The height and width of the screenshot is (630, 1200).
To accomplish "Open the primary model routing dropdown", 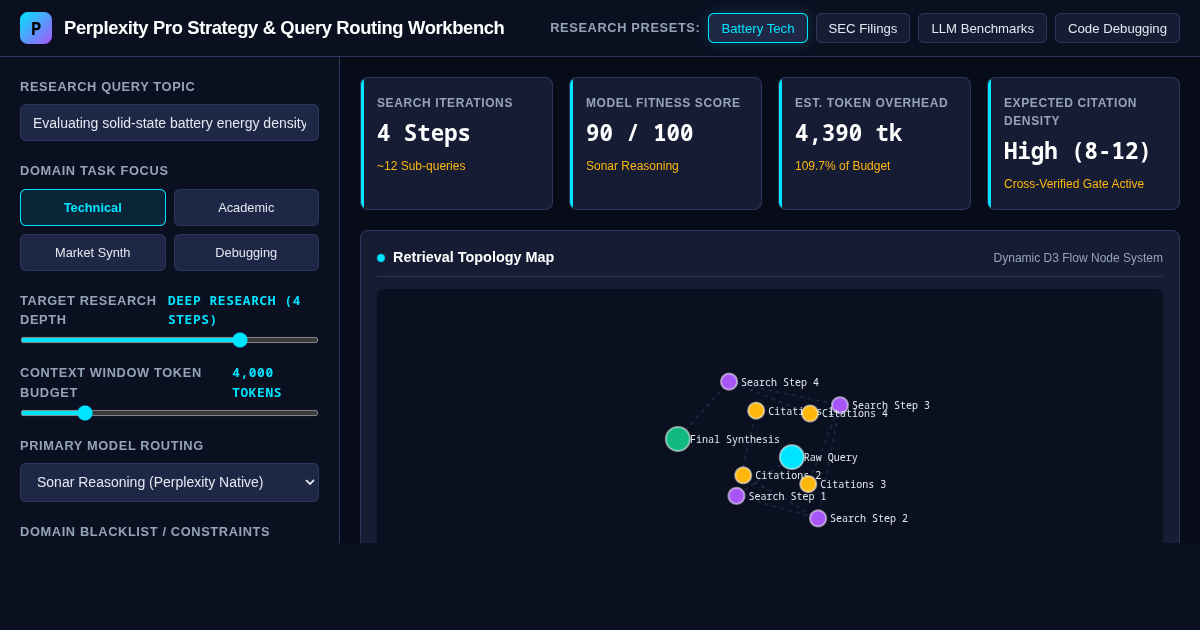I will click(x=169, y=482).
